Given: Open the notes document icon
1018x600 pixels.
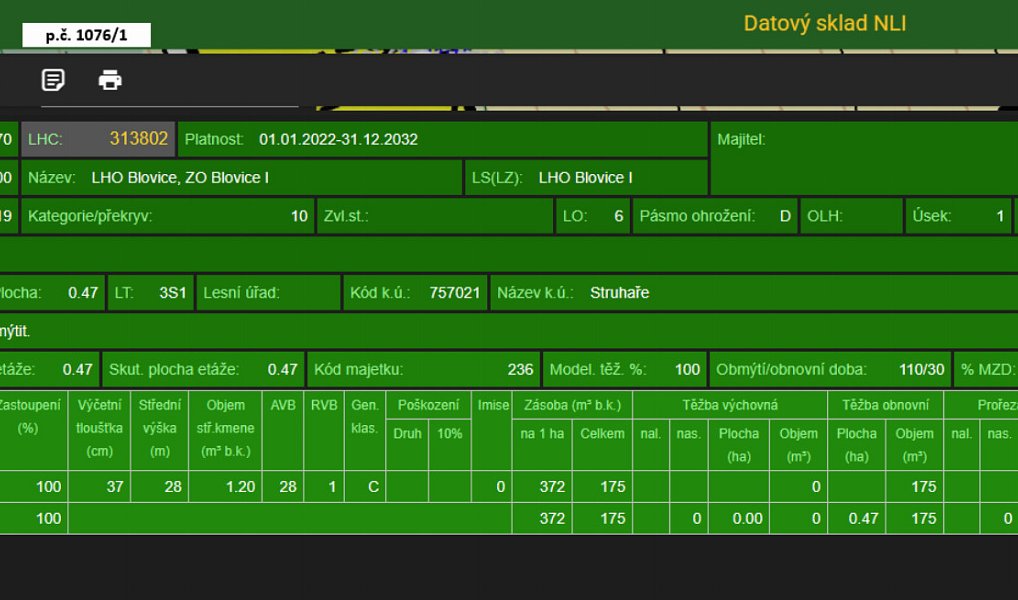Looking at the screenshot, I should coord(53,80).
